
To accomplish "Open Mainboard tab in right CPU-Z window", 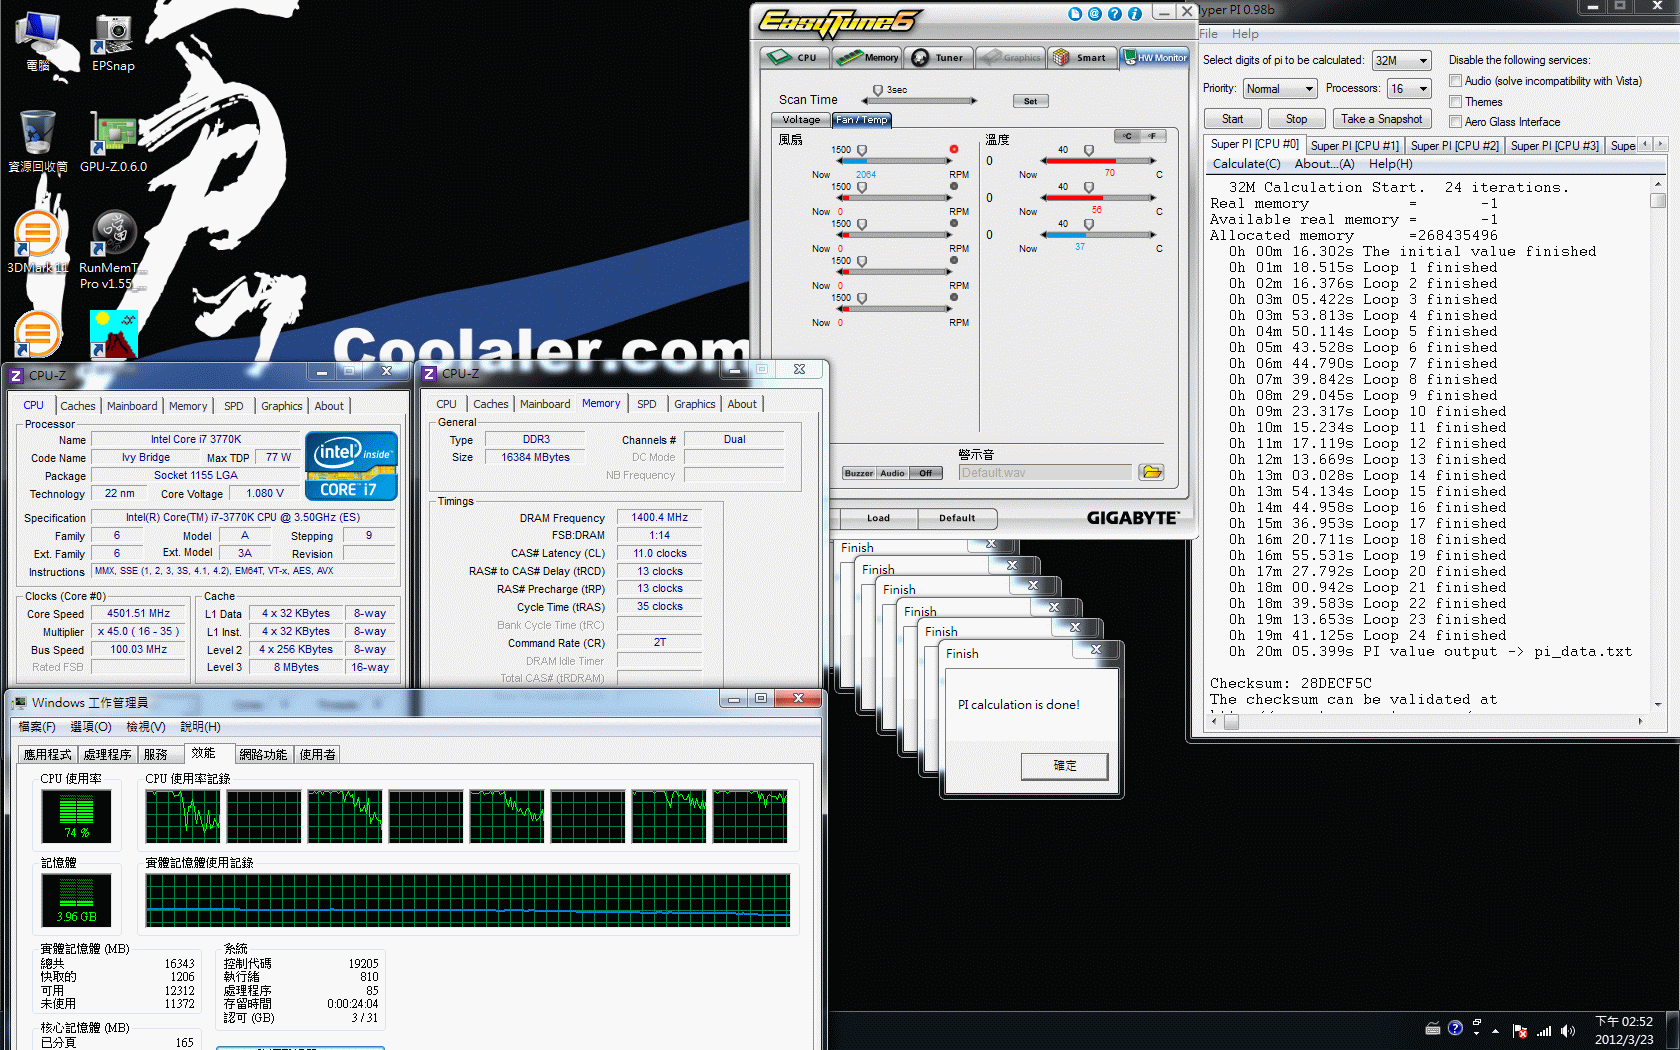I will coord(545,404).
